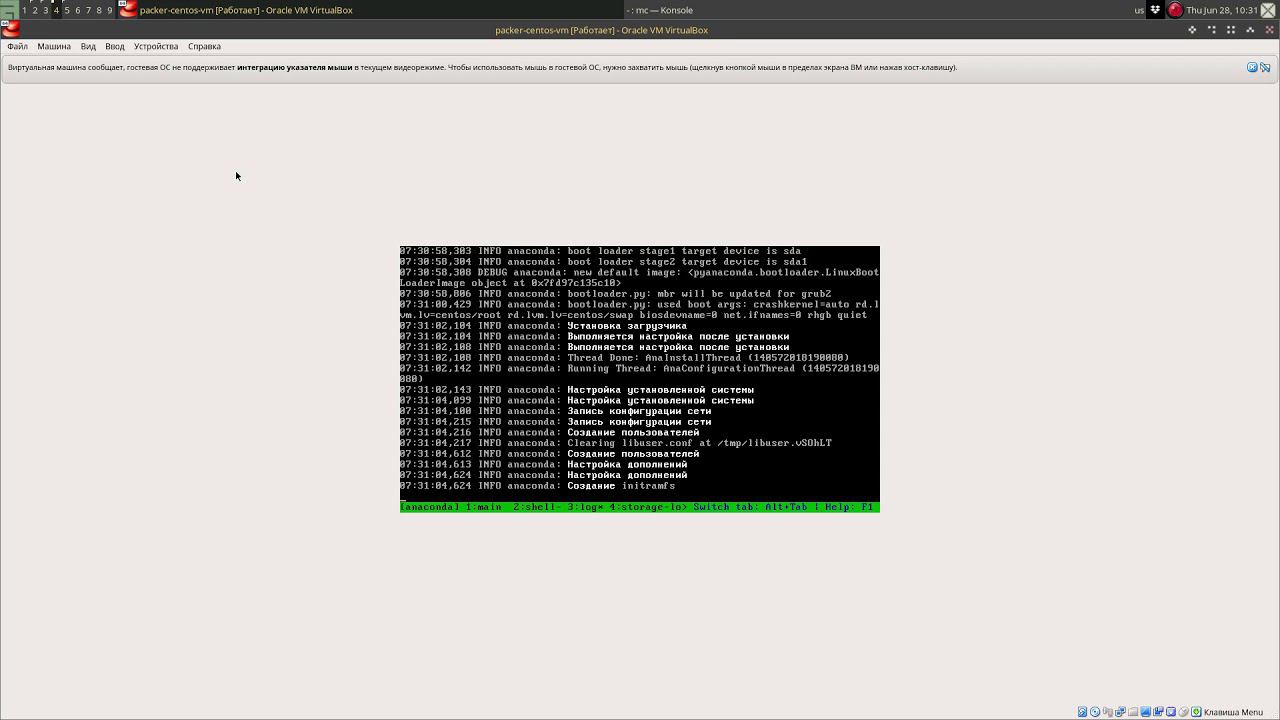
Task: Switch to workspace 2
Action: (x=35, y=10)
